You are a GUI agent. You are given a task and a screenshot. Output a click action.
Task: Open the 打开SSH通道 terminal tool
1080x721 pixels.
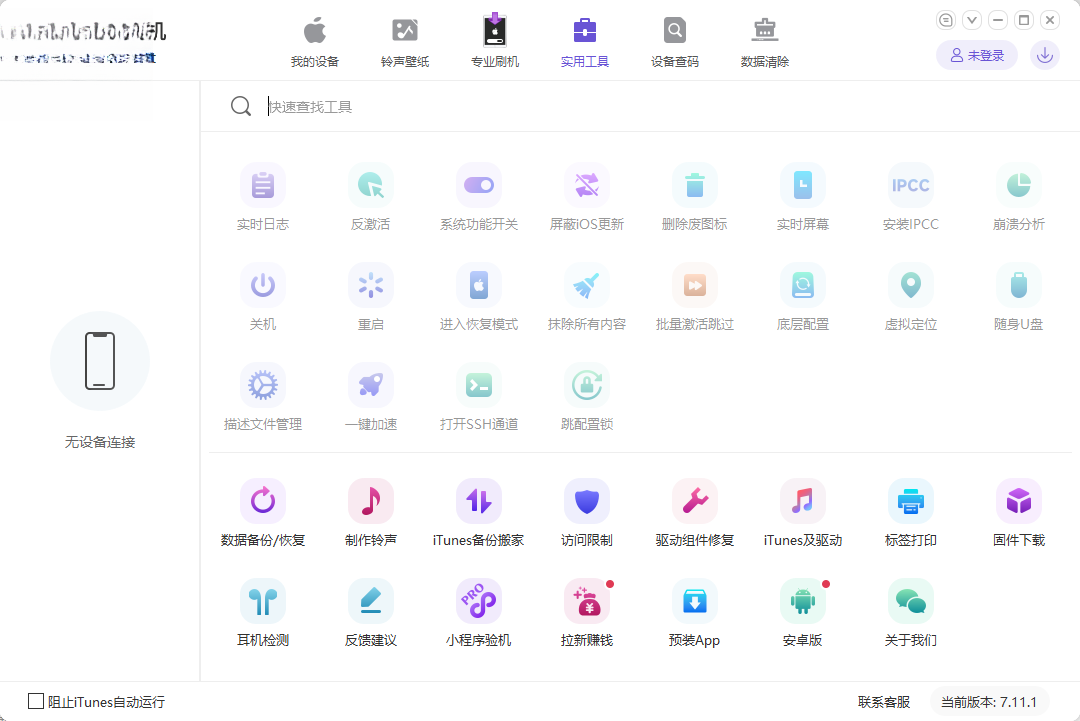479,385
